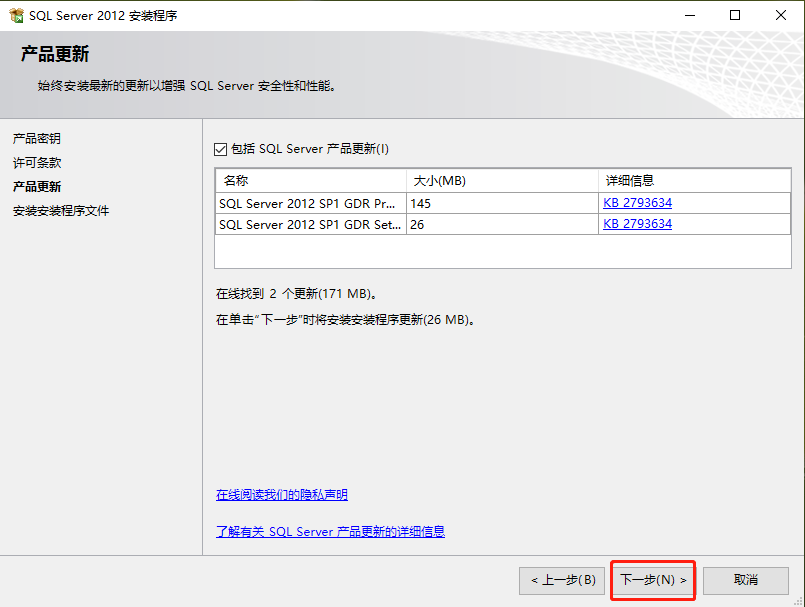805x607 pixels.
Task: Click the 名称 column header
Action: [x=311, y=181]
